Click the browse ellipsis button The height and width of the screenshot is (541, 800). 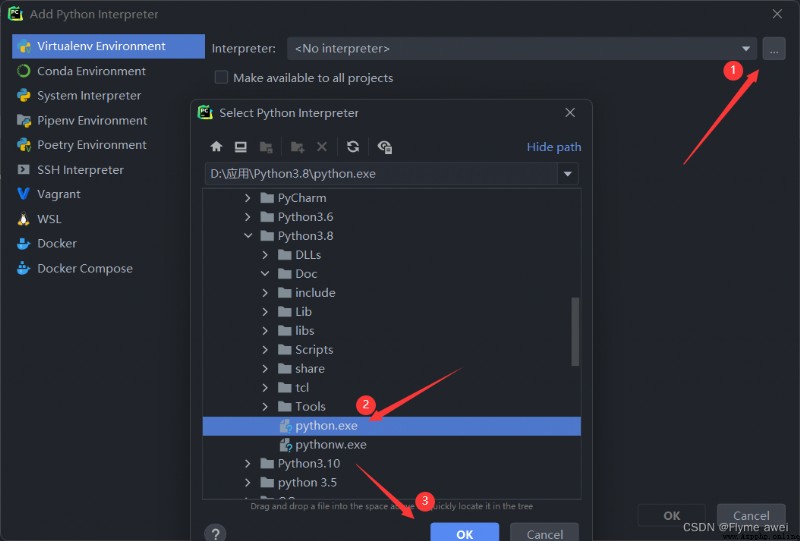coord(774,49)
